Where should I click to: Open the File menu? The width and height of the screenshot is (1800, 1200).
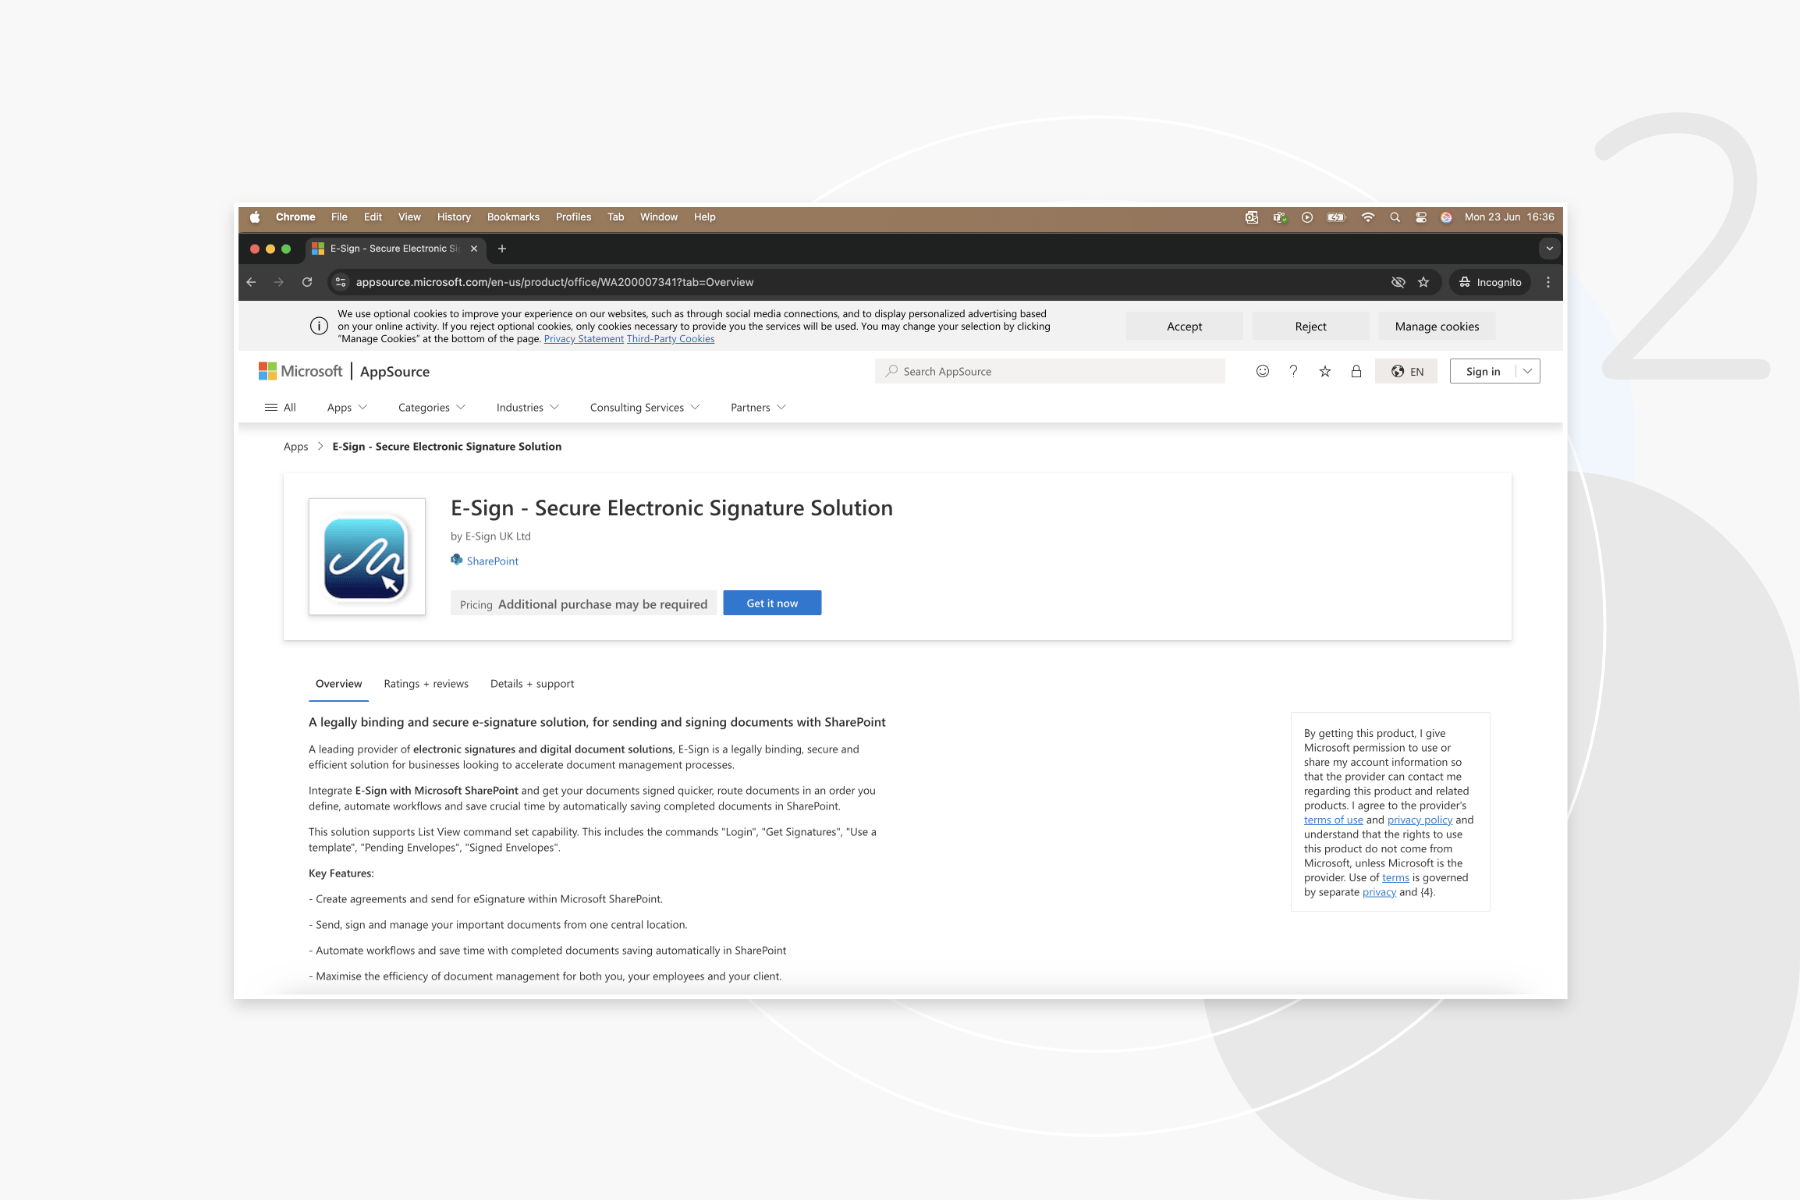click(x=339, y=217)
